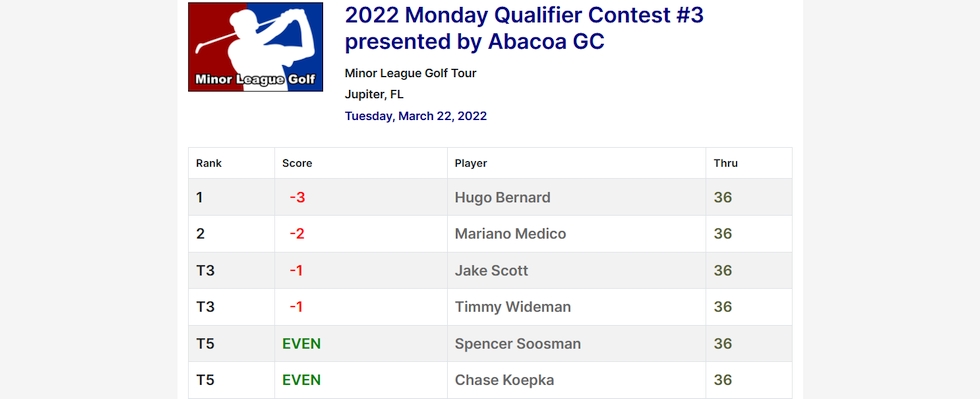Viewport: 980px width, 399px height.
Task: Click Chase Koepka's Thru 36 value
Action: [x=722, y=380]
